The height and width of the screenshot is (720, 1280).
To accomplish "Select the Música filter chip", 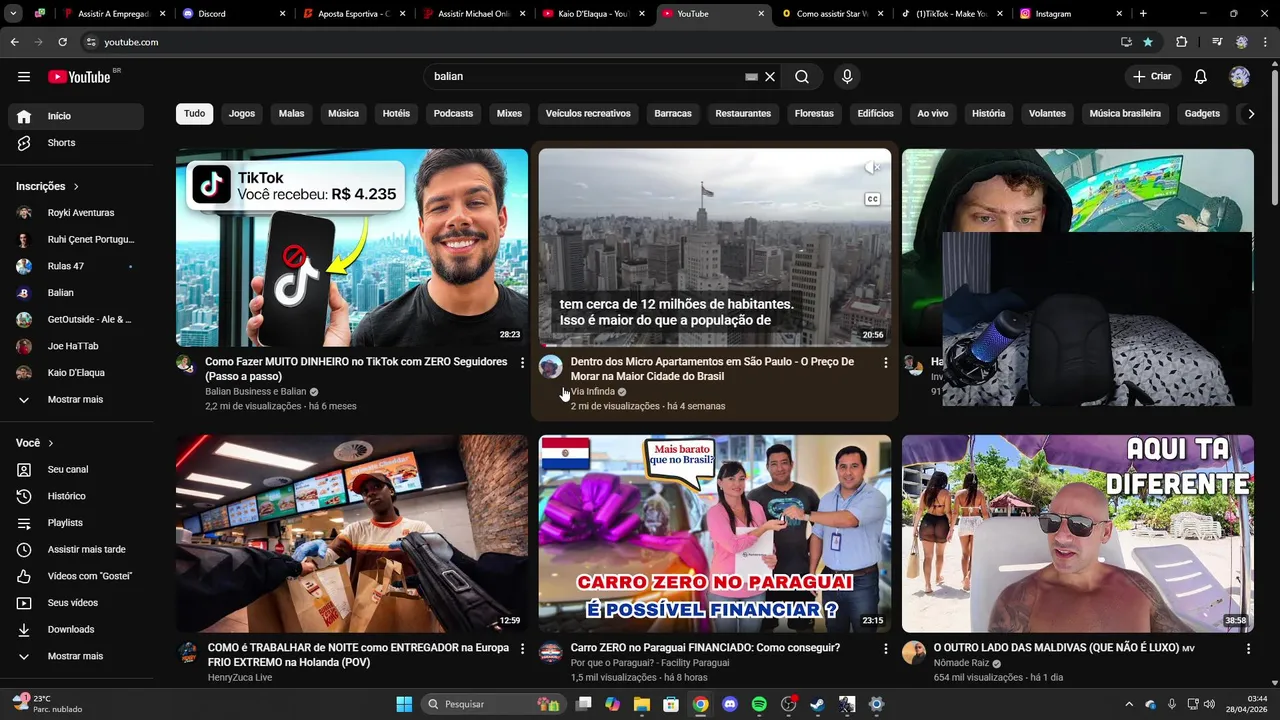I will coord(343,114).
